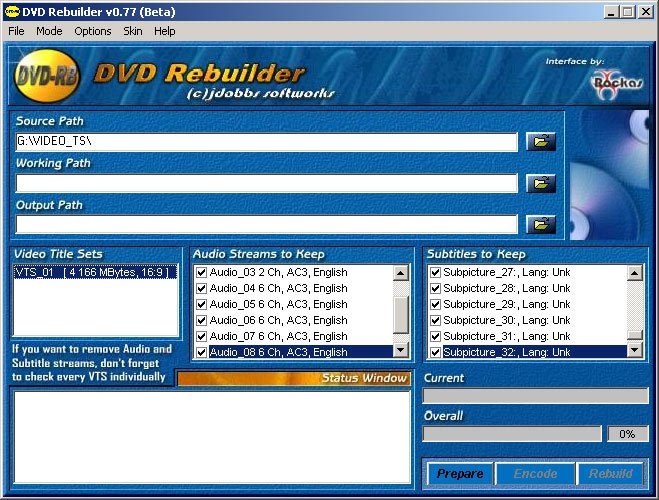Close the DVD Rebuilder window

click(x=646, y=12)
